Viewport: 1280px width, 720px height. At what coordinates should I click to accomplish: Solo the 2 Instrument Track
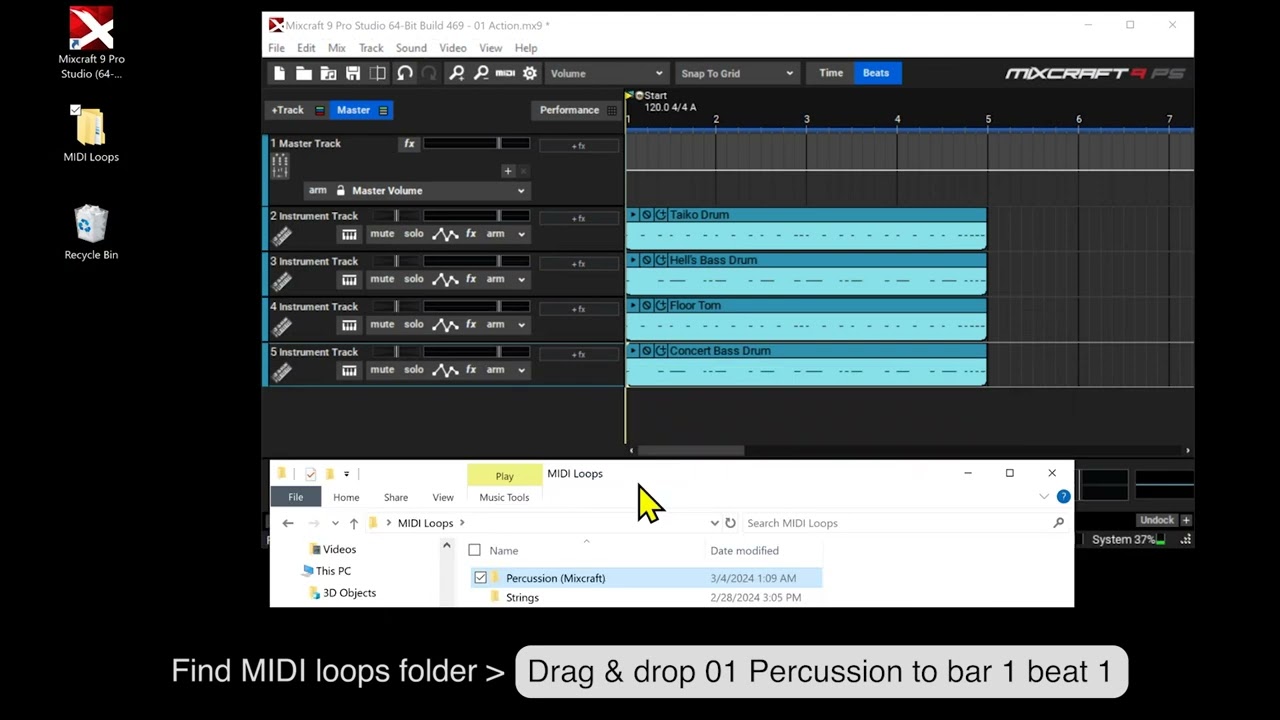[x=414, y=234]
